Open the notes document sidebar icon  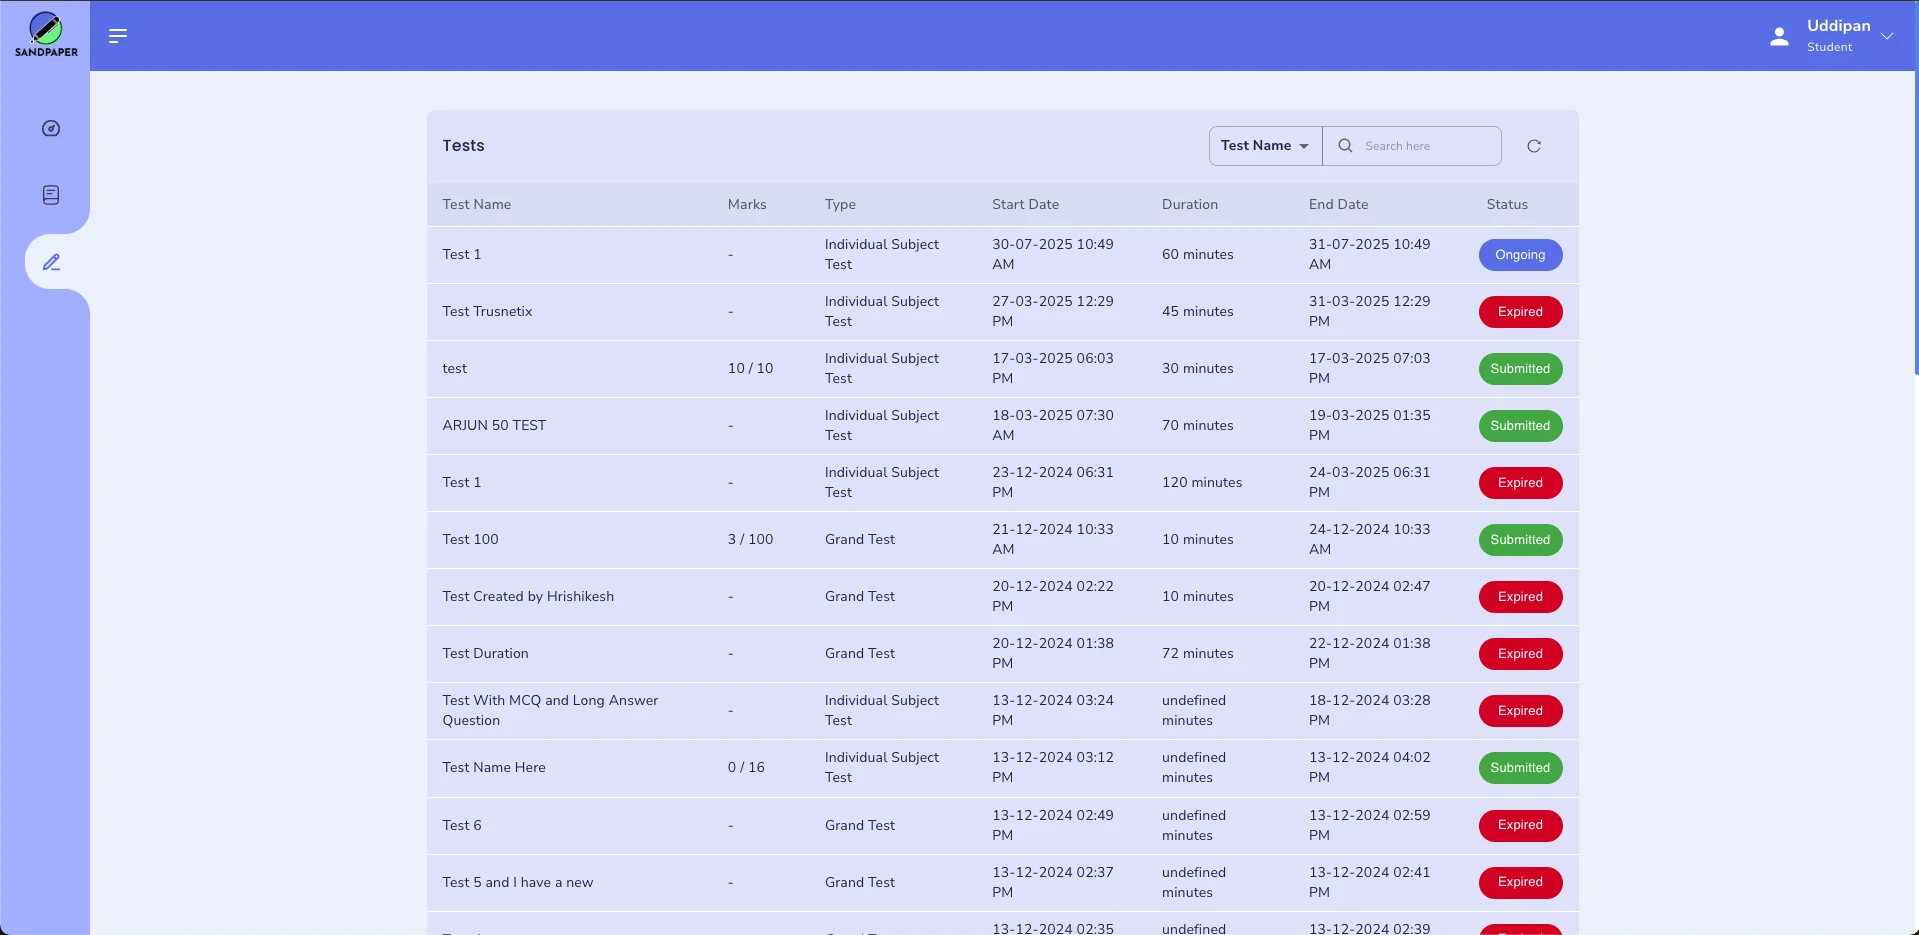(x=51, y=195)
